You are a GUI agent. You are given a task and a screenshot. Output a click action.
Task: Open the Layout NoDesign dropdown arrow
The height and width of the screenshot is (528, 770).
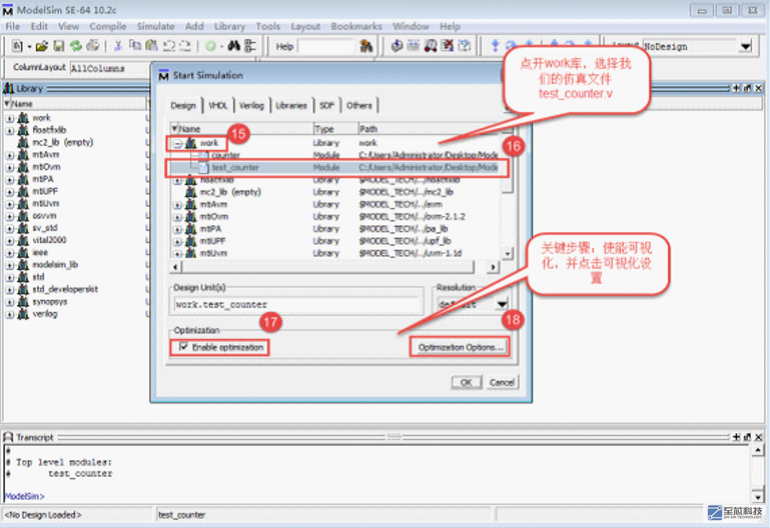tap(745, 47)
